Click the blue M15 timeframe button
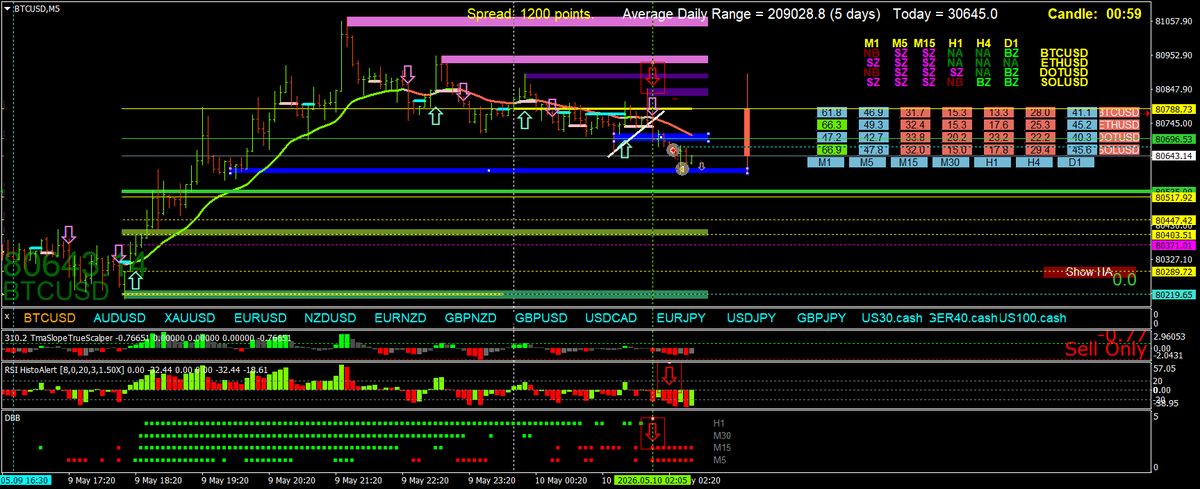 tap(907, 161)
